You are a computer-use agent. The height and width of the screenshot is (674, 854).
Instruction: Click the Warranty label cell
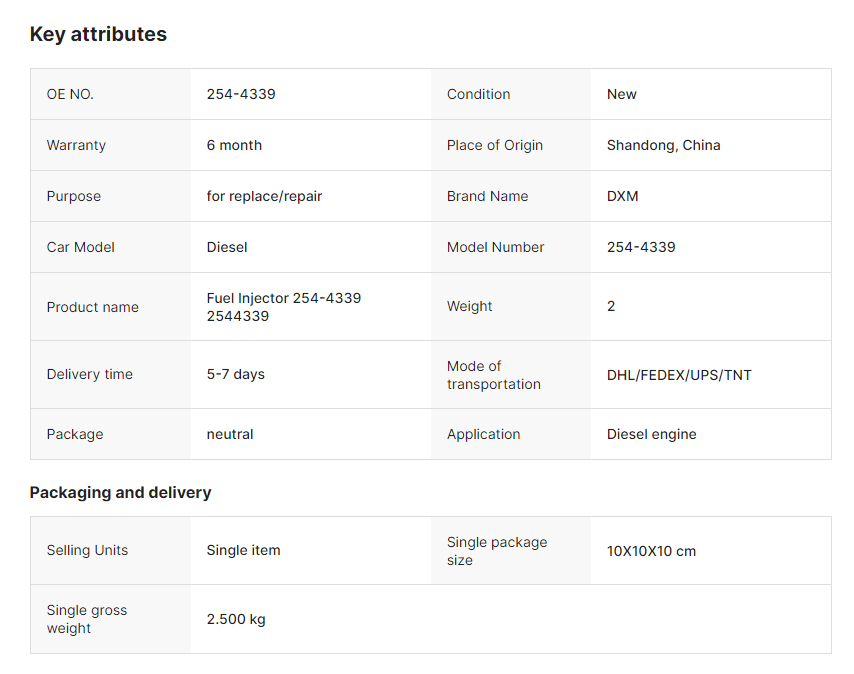click(x=111, y=145)
